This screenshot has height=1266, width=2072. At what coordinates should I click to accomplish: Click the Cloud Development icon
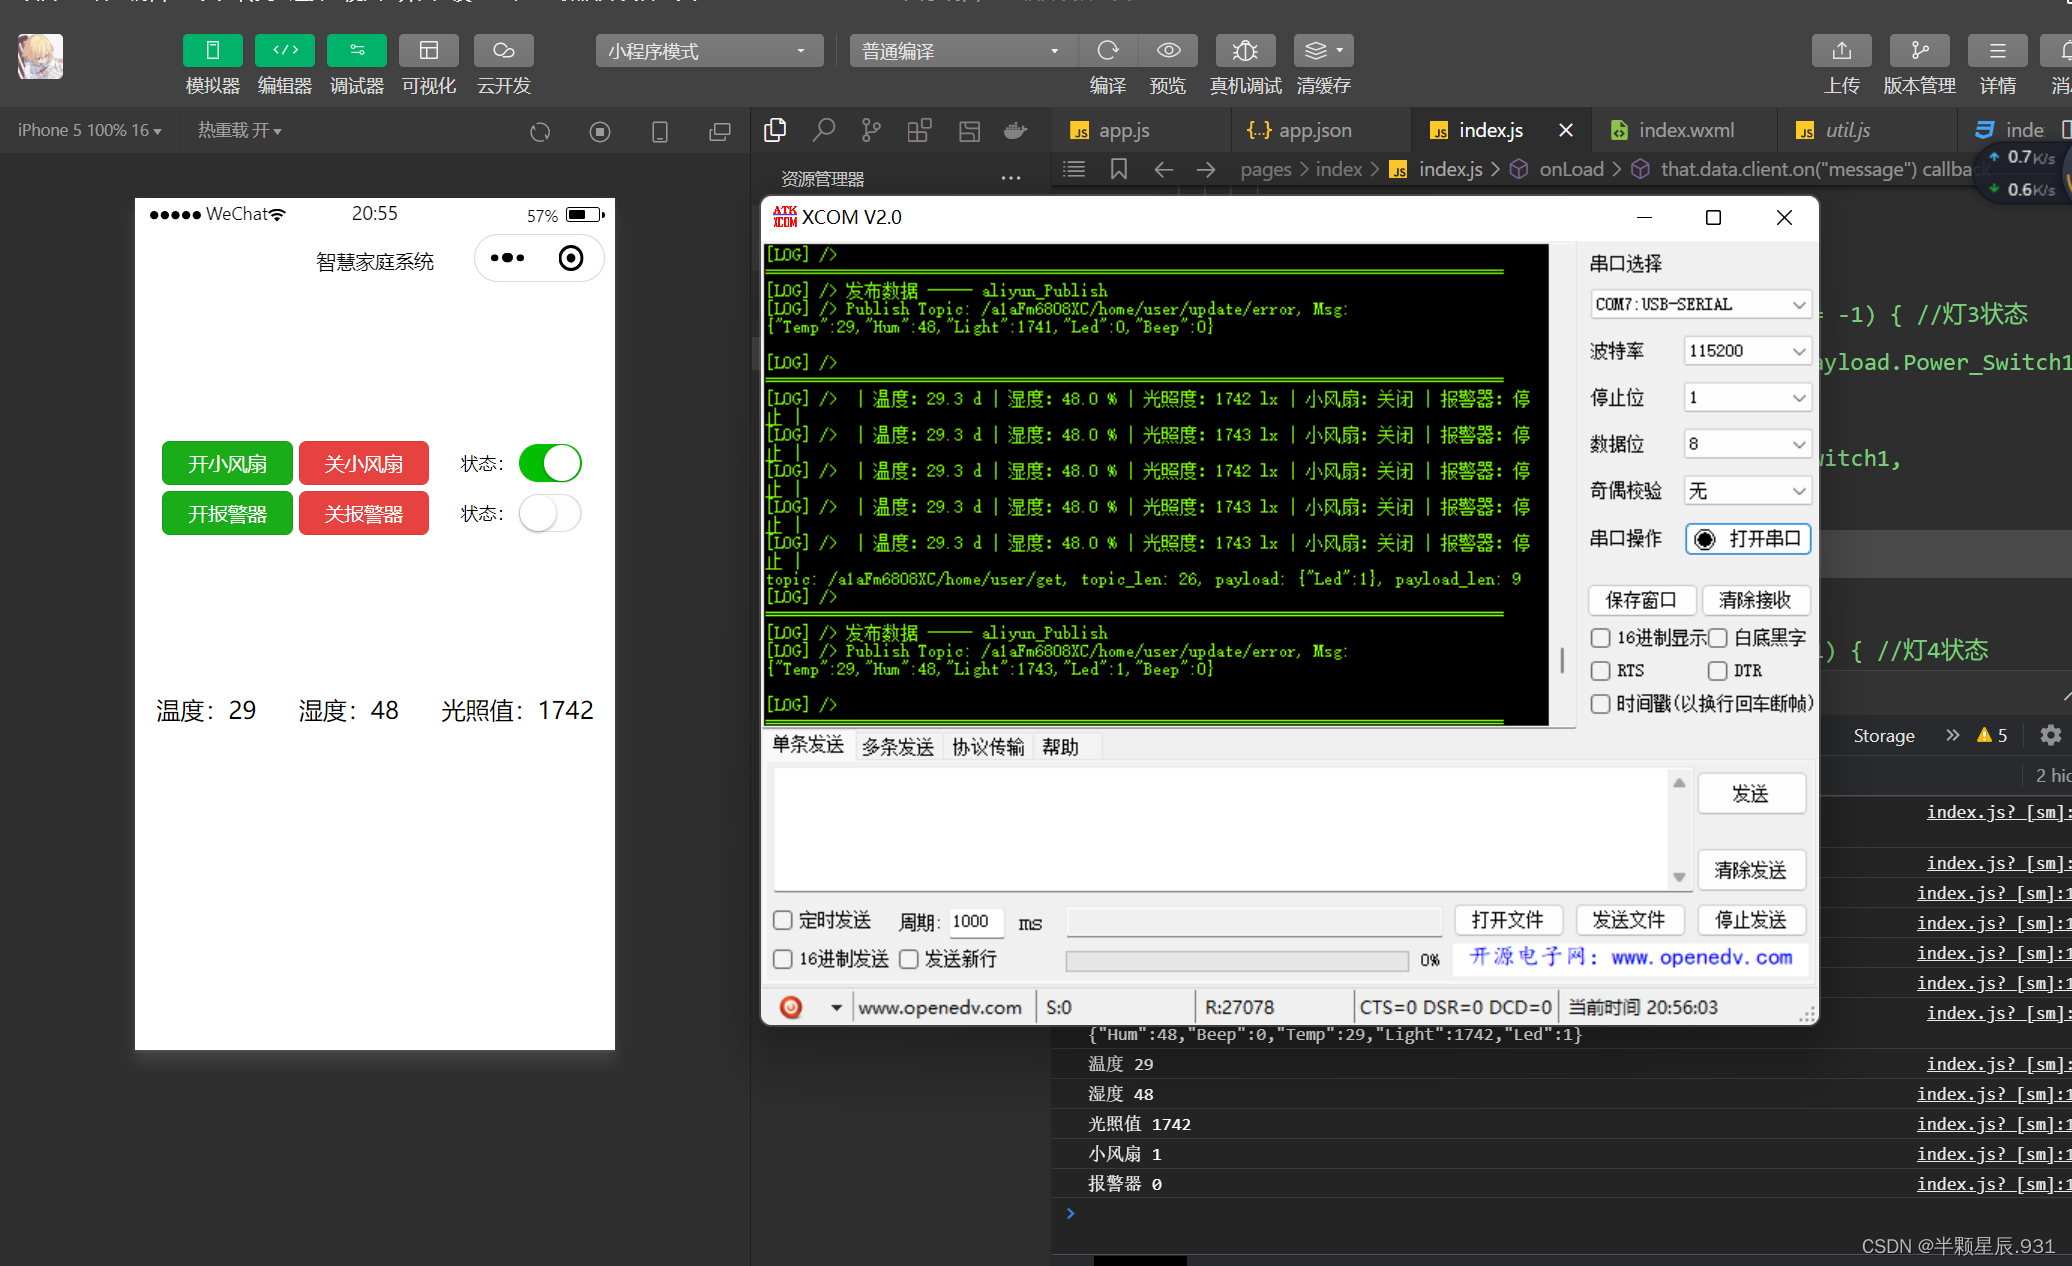coord(503,51)
